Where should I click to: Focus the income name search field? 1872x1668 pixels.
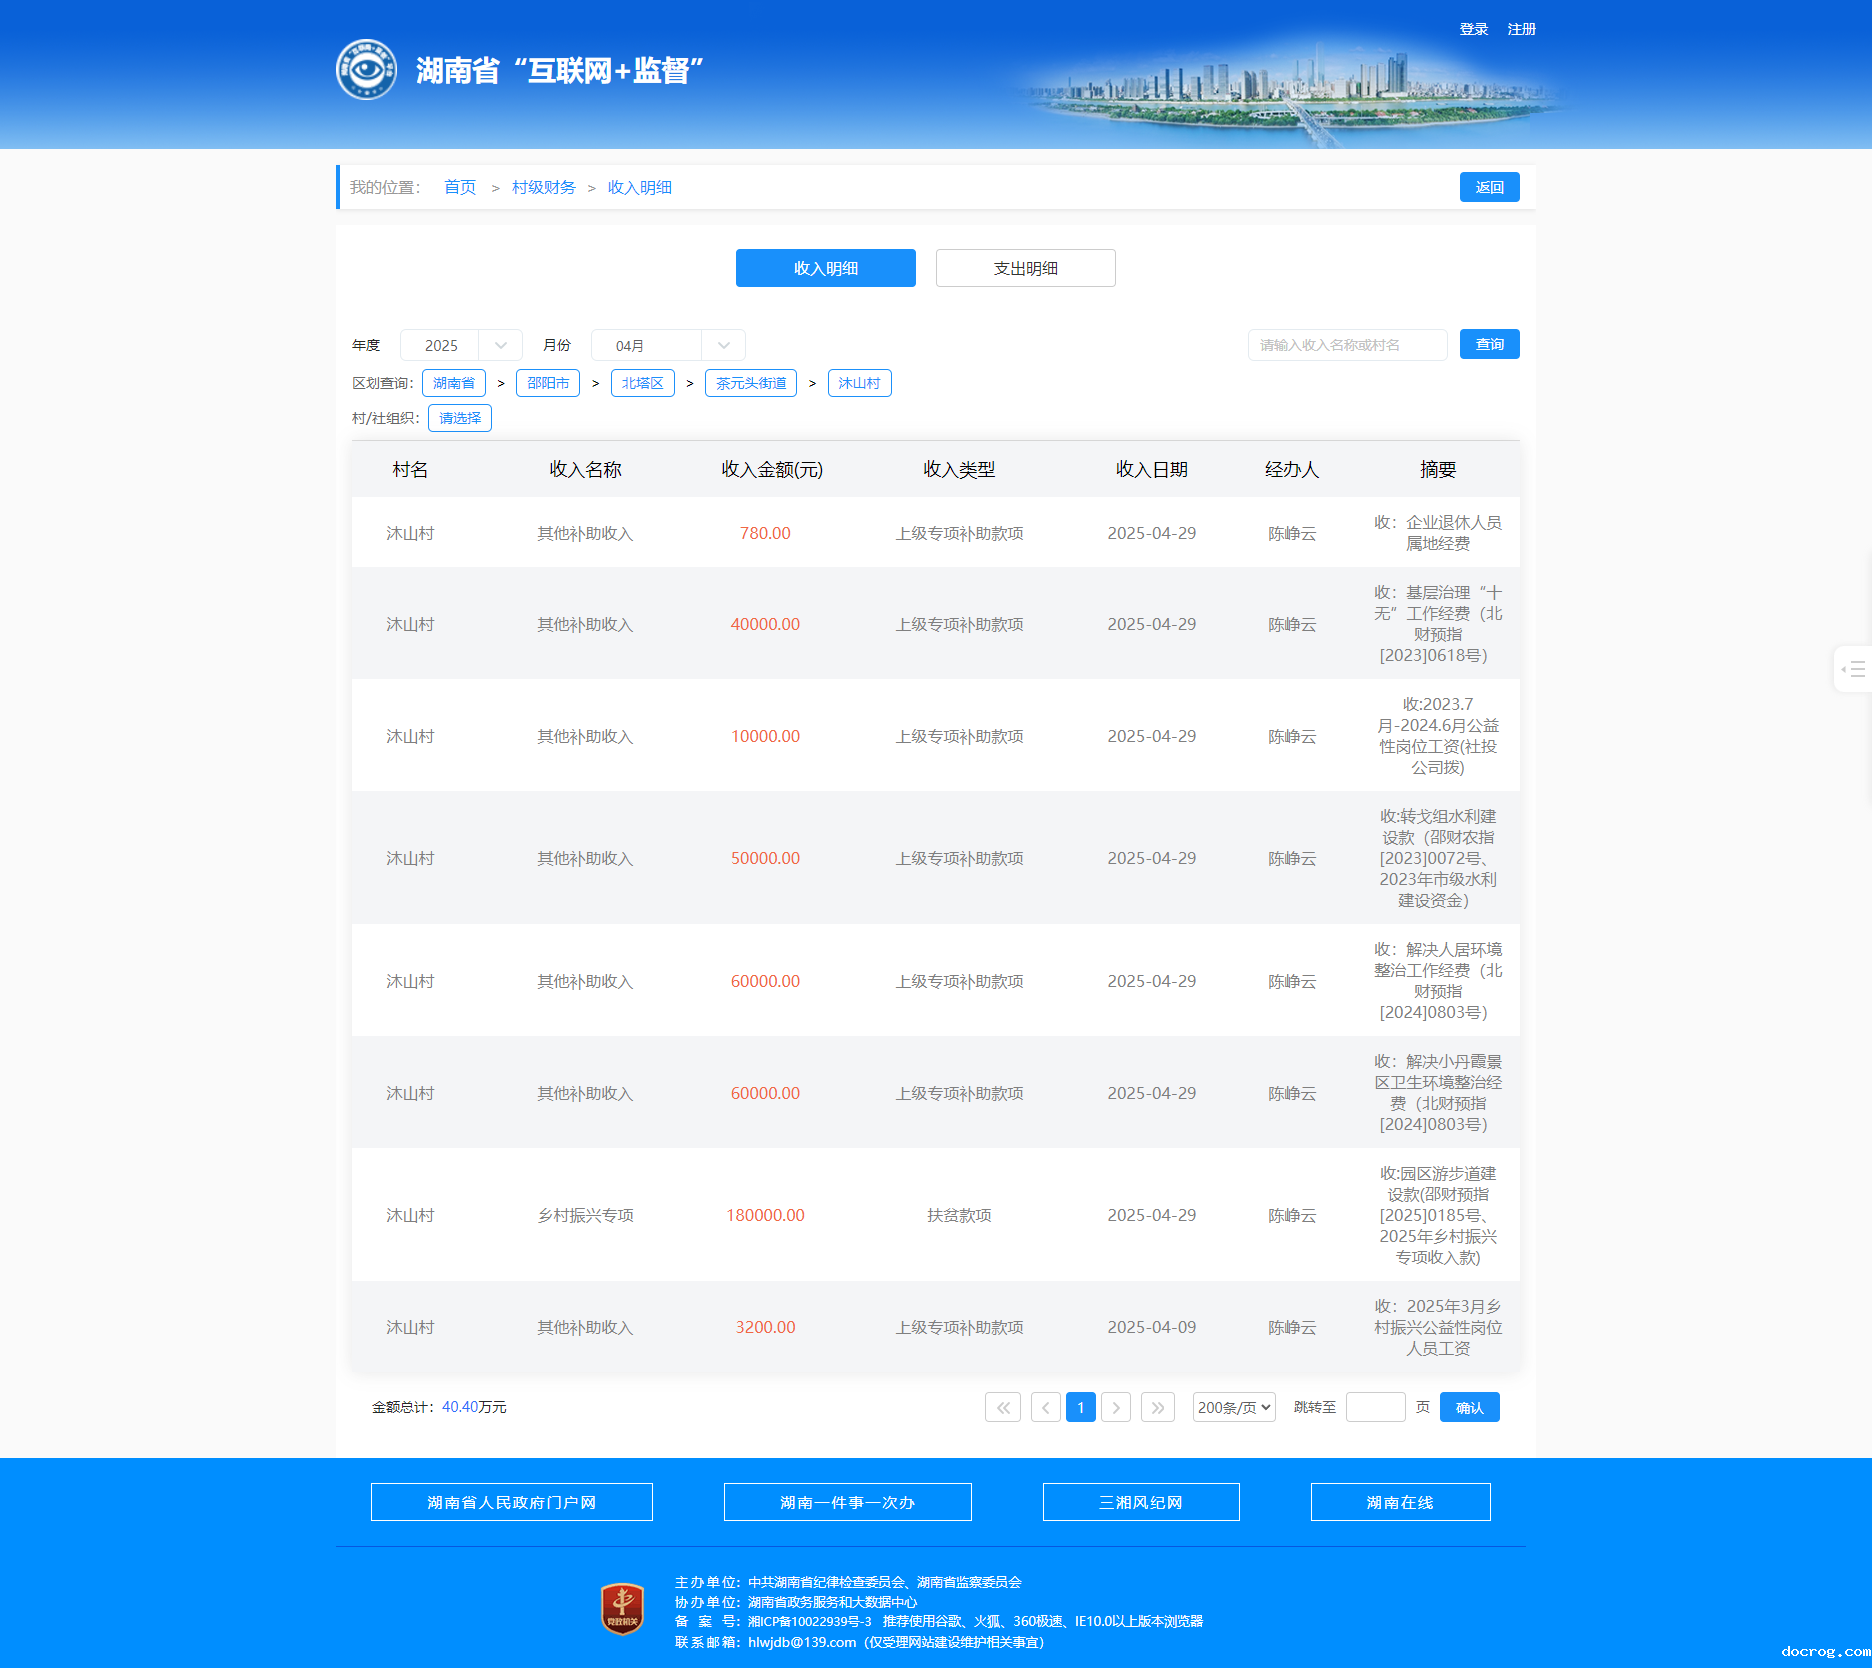pyautogui.click(x=1346, y=345)
